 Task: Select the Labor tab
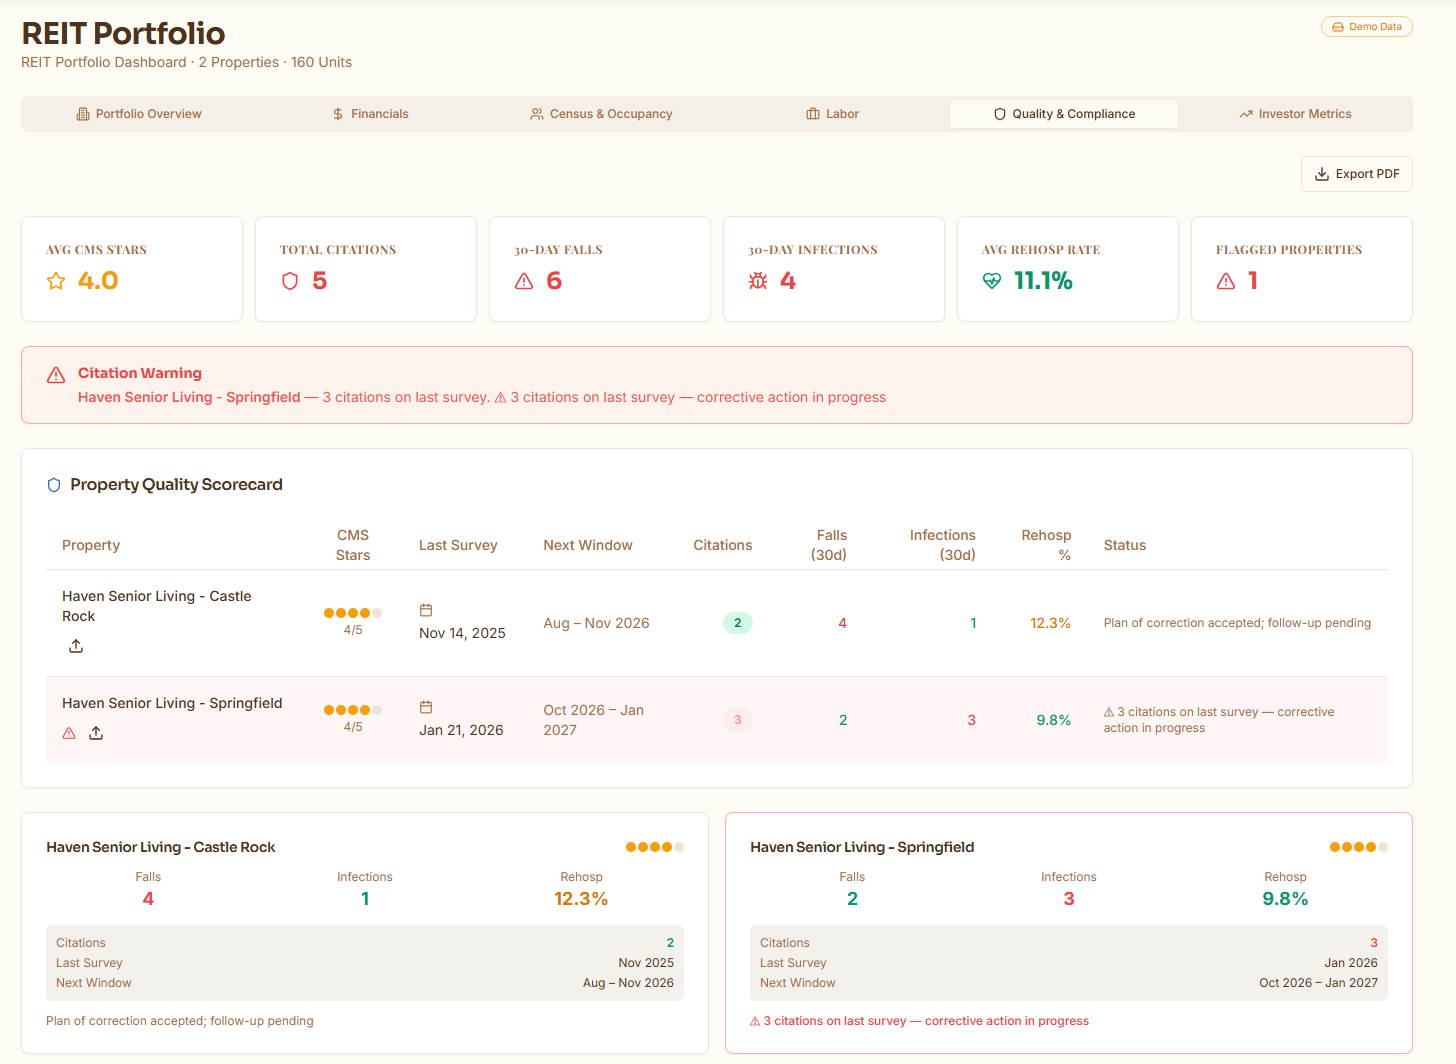832,113
